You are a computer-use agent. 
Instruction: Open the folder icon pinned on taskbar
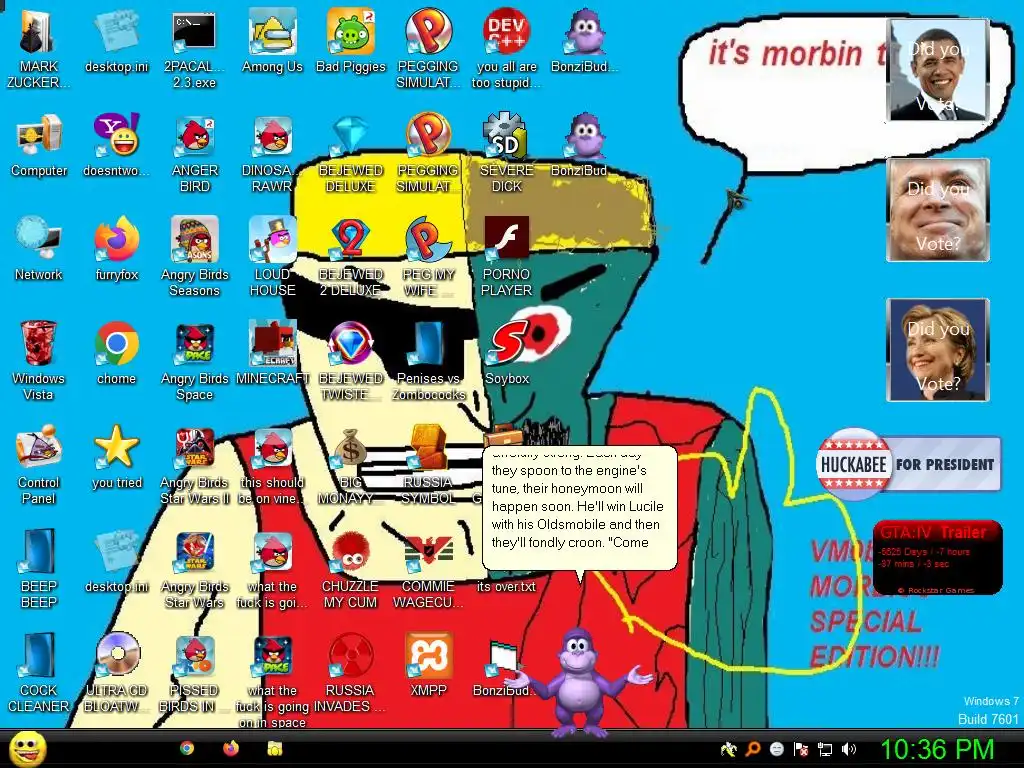(x=274, y=748)
